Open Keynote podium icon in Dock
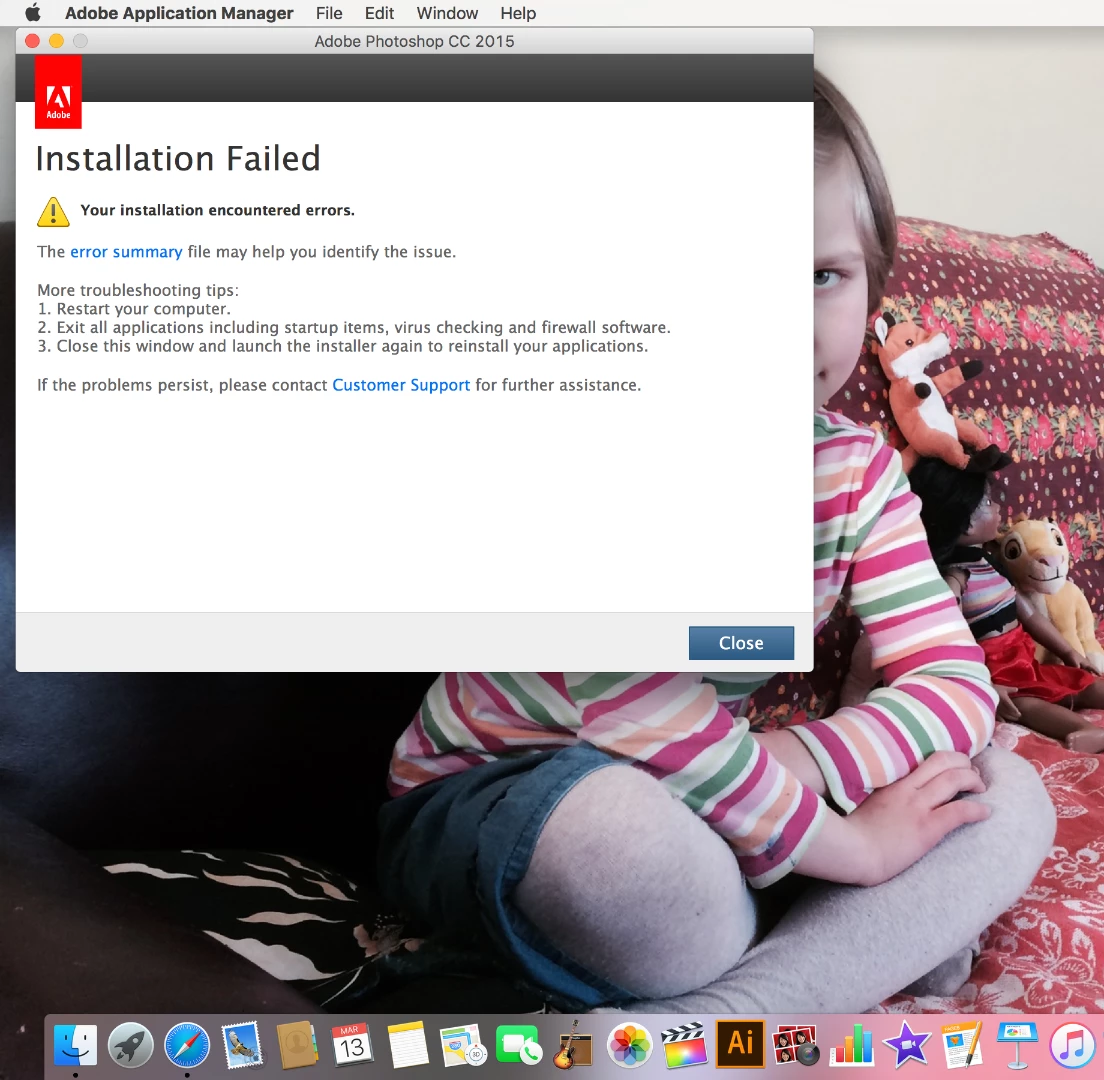This screenshot has height=1080, width=1104. point(1017,1045)
